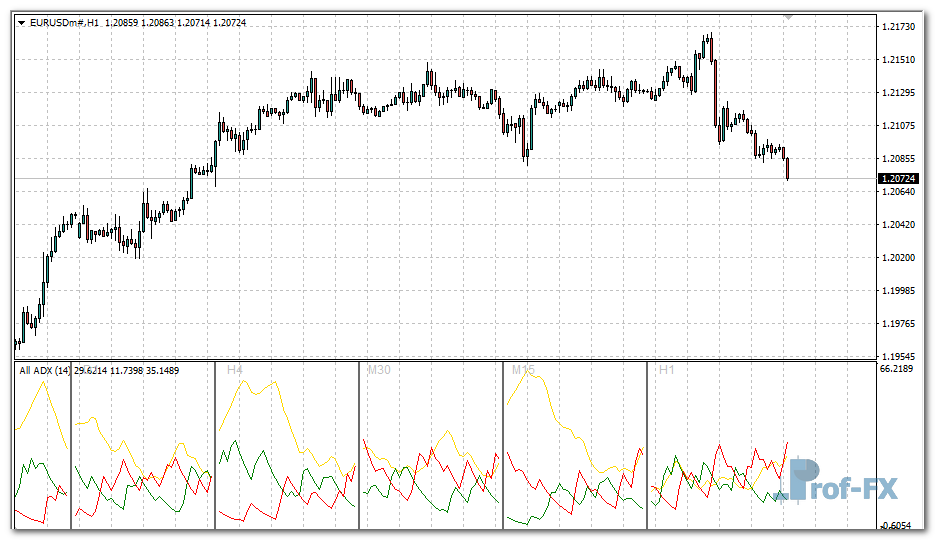Image resolution: width=935 pixels, height=540 pixels.
Task: Click the All ADX (14) indicator label
Action: pyautogui.click(x=44, y=371)
